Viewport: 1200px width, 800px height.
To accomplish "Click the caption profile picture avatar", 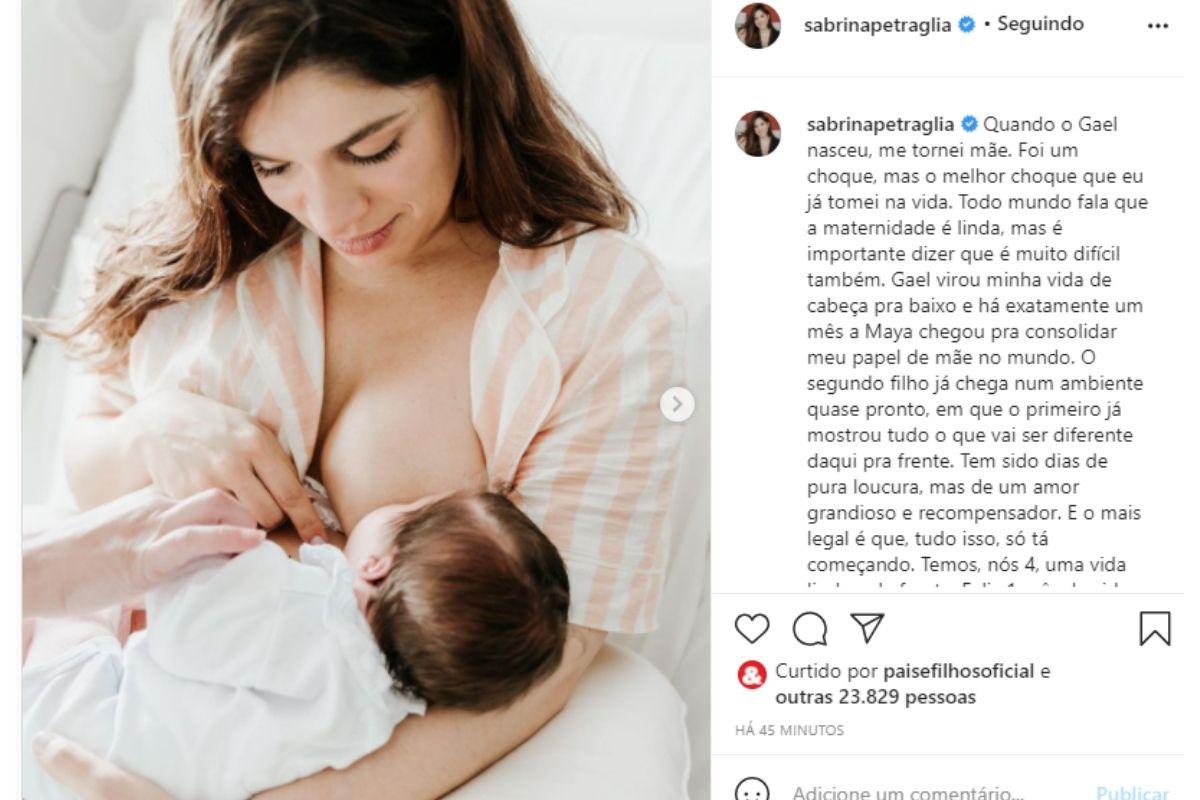I will 758,134.
